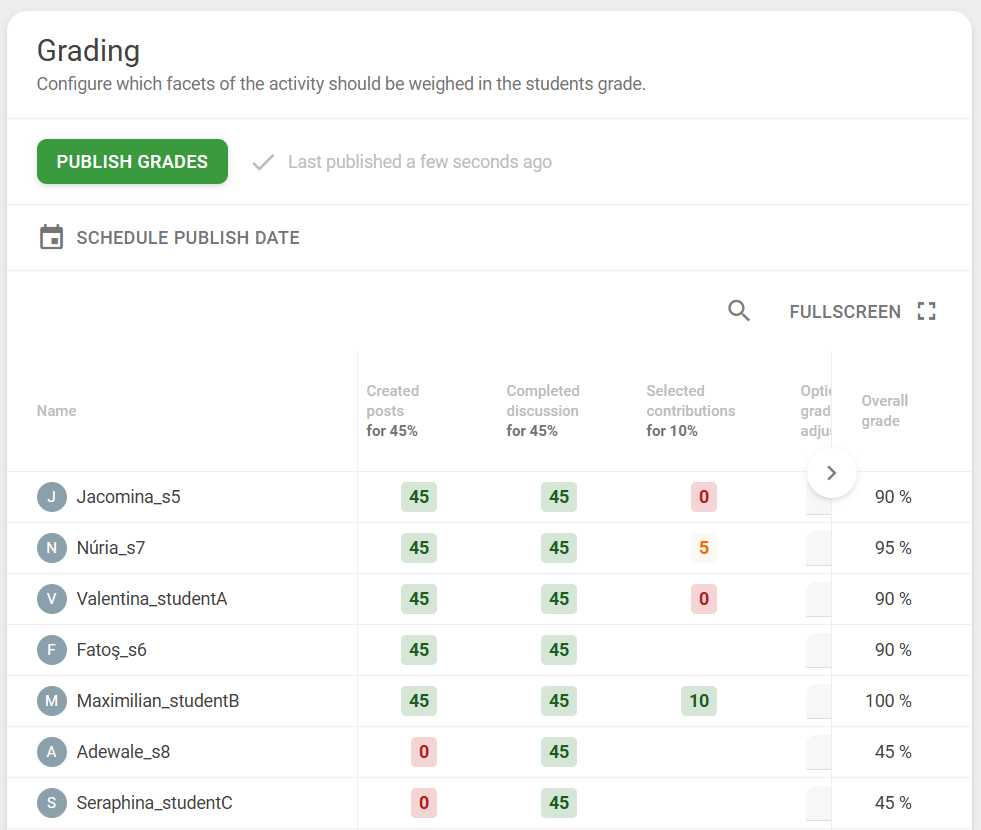The width and height of the screenshot is (981, 830).
Task: Click Valentina_studentA selected contributions score 0
Action: coord(704,599)
